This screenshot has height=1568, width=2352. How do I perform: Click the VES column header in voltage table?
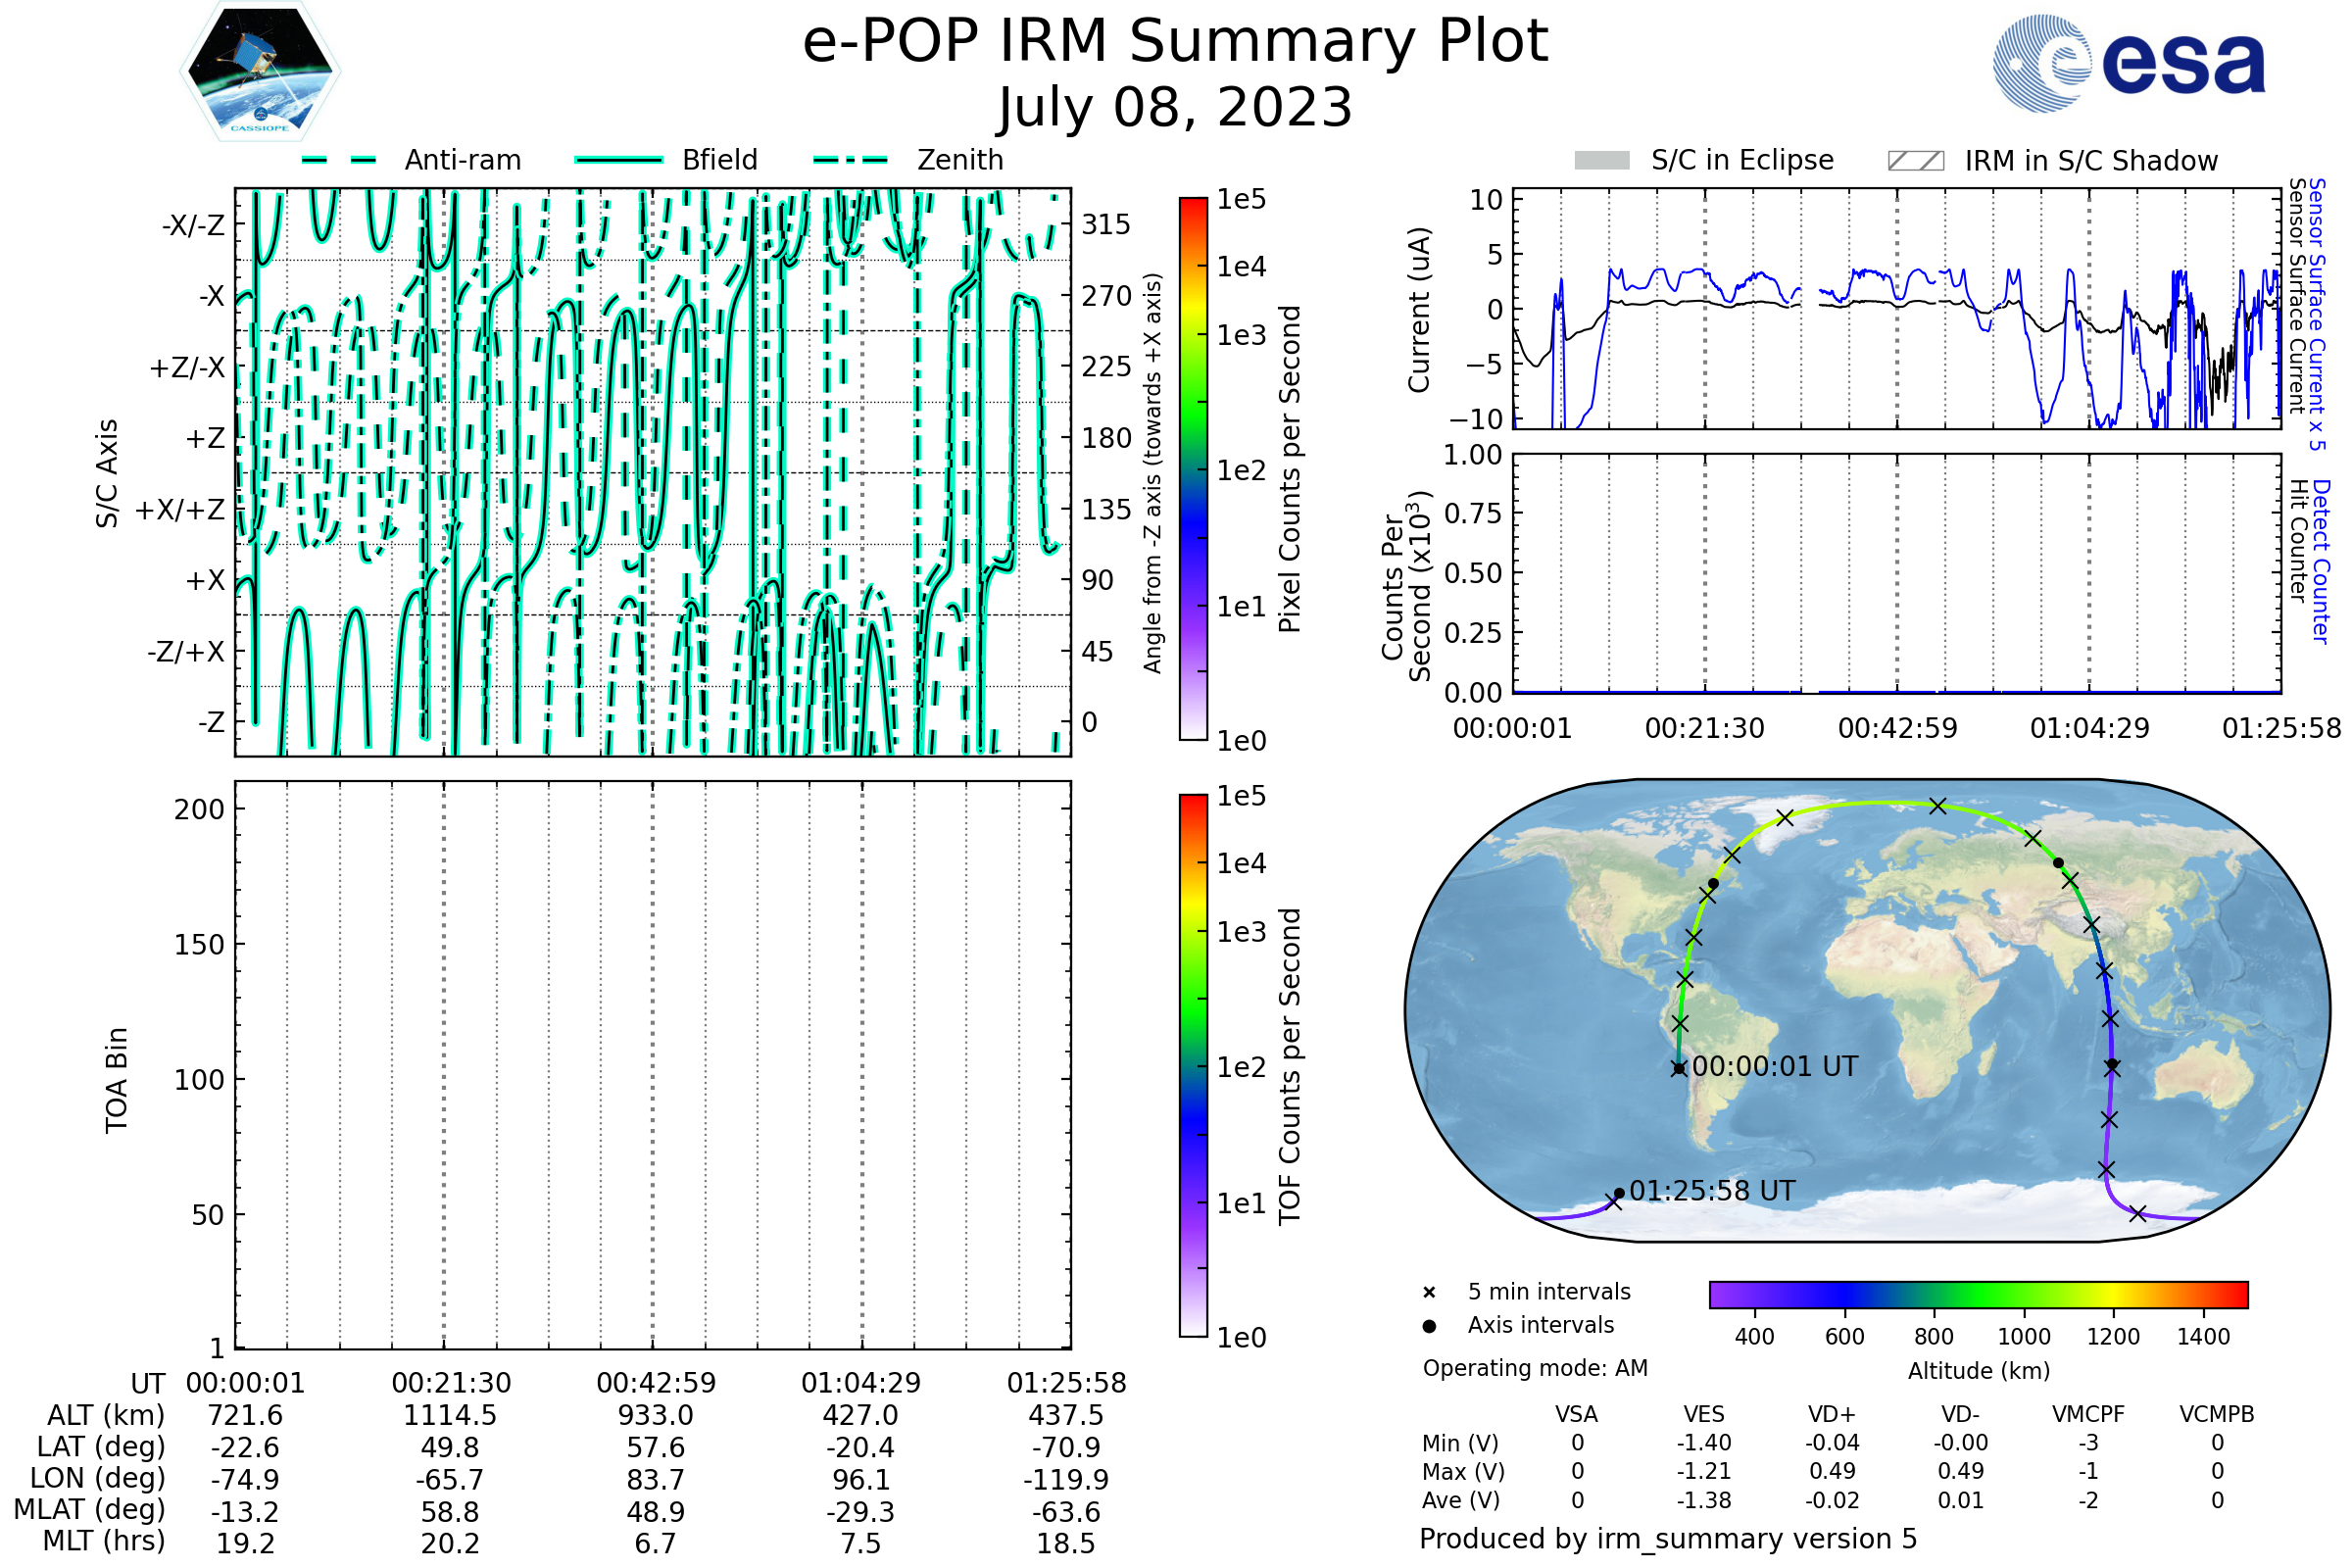(1704, 1414)
